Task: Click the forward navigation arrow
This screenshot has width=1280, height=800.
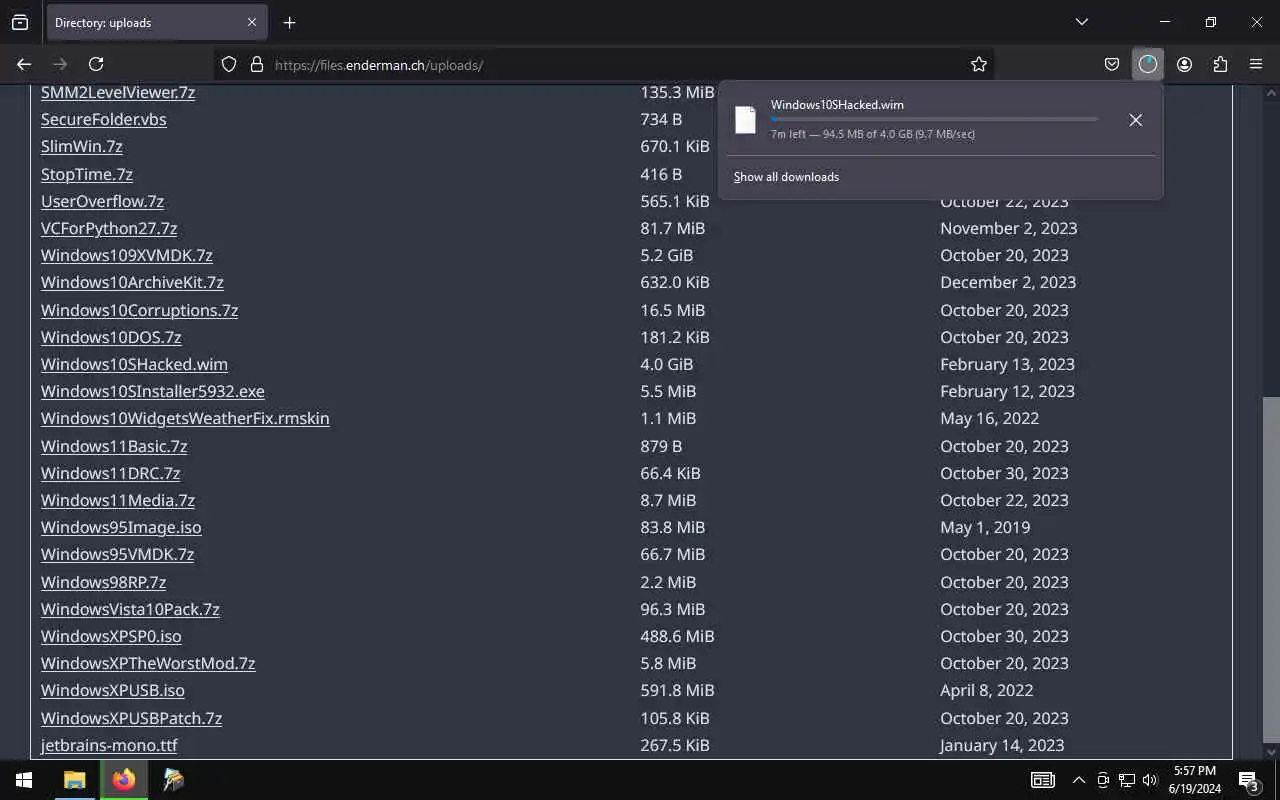Action: click(60, 64)
